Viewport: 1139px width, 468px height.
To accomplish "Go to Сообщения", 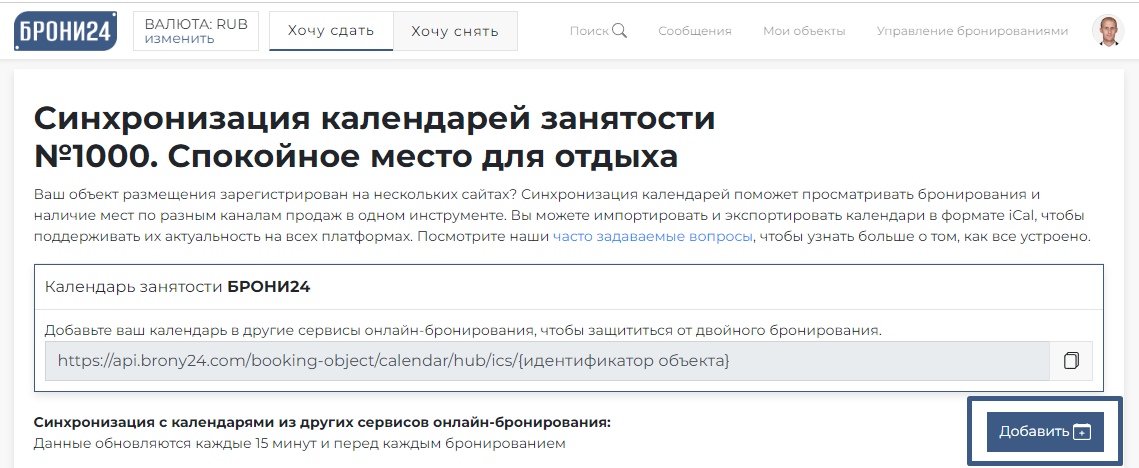I will (x=694, y=31).
